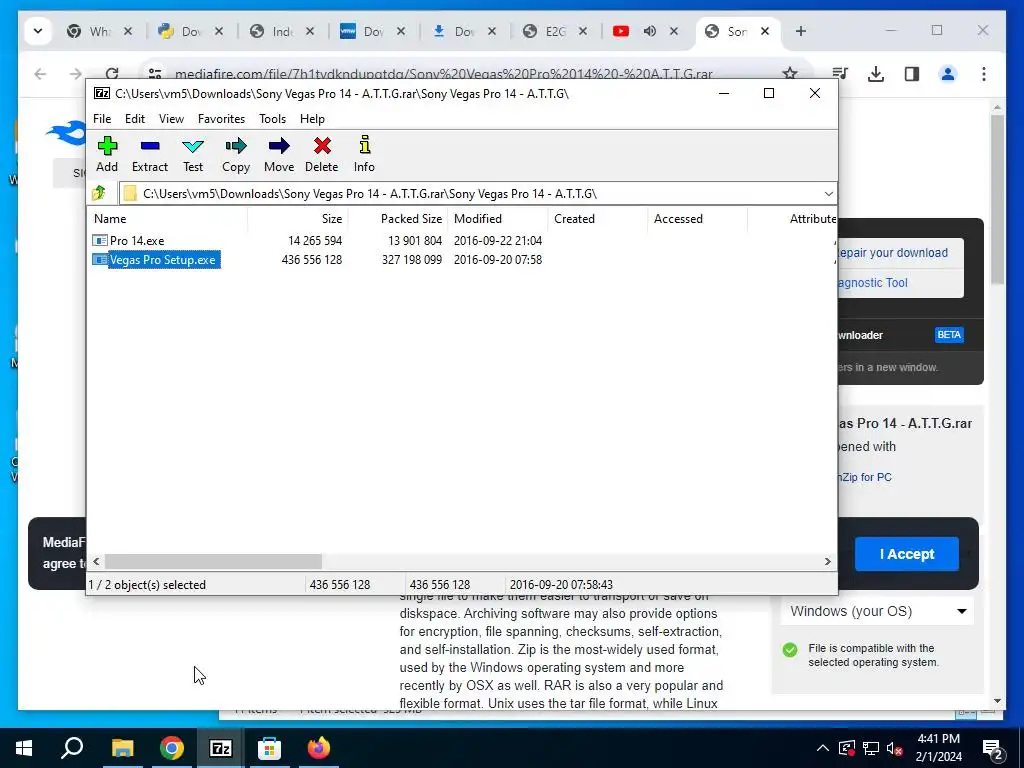Click the Delete toolbar icon

coord(321,154)
